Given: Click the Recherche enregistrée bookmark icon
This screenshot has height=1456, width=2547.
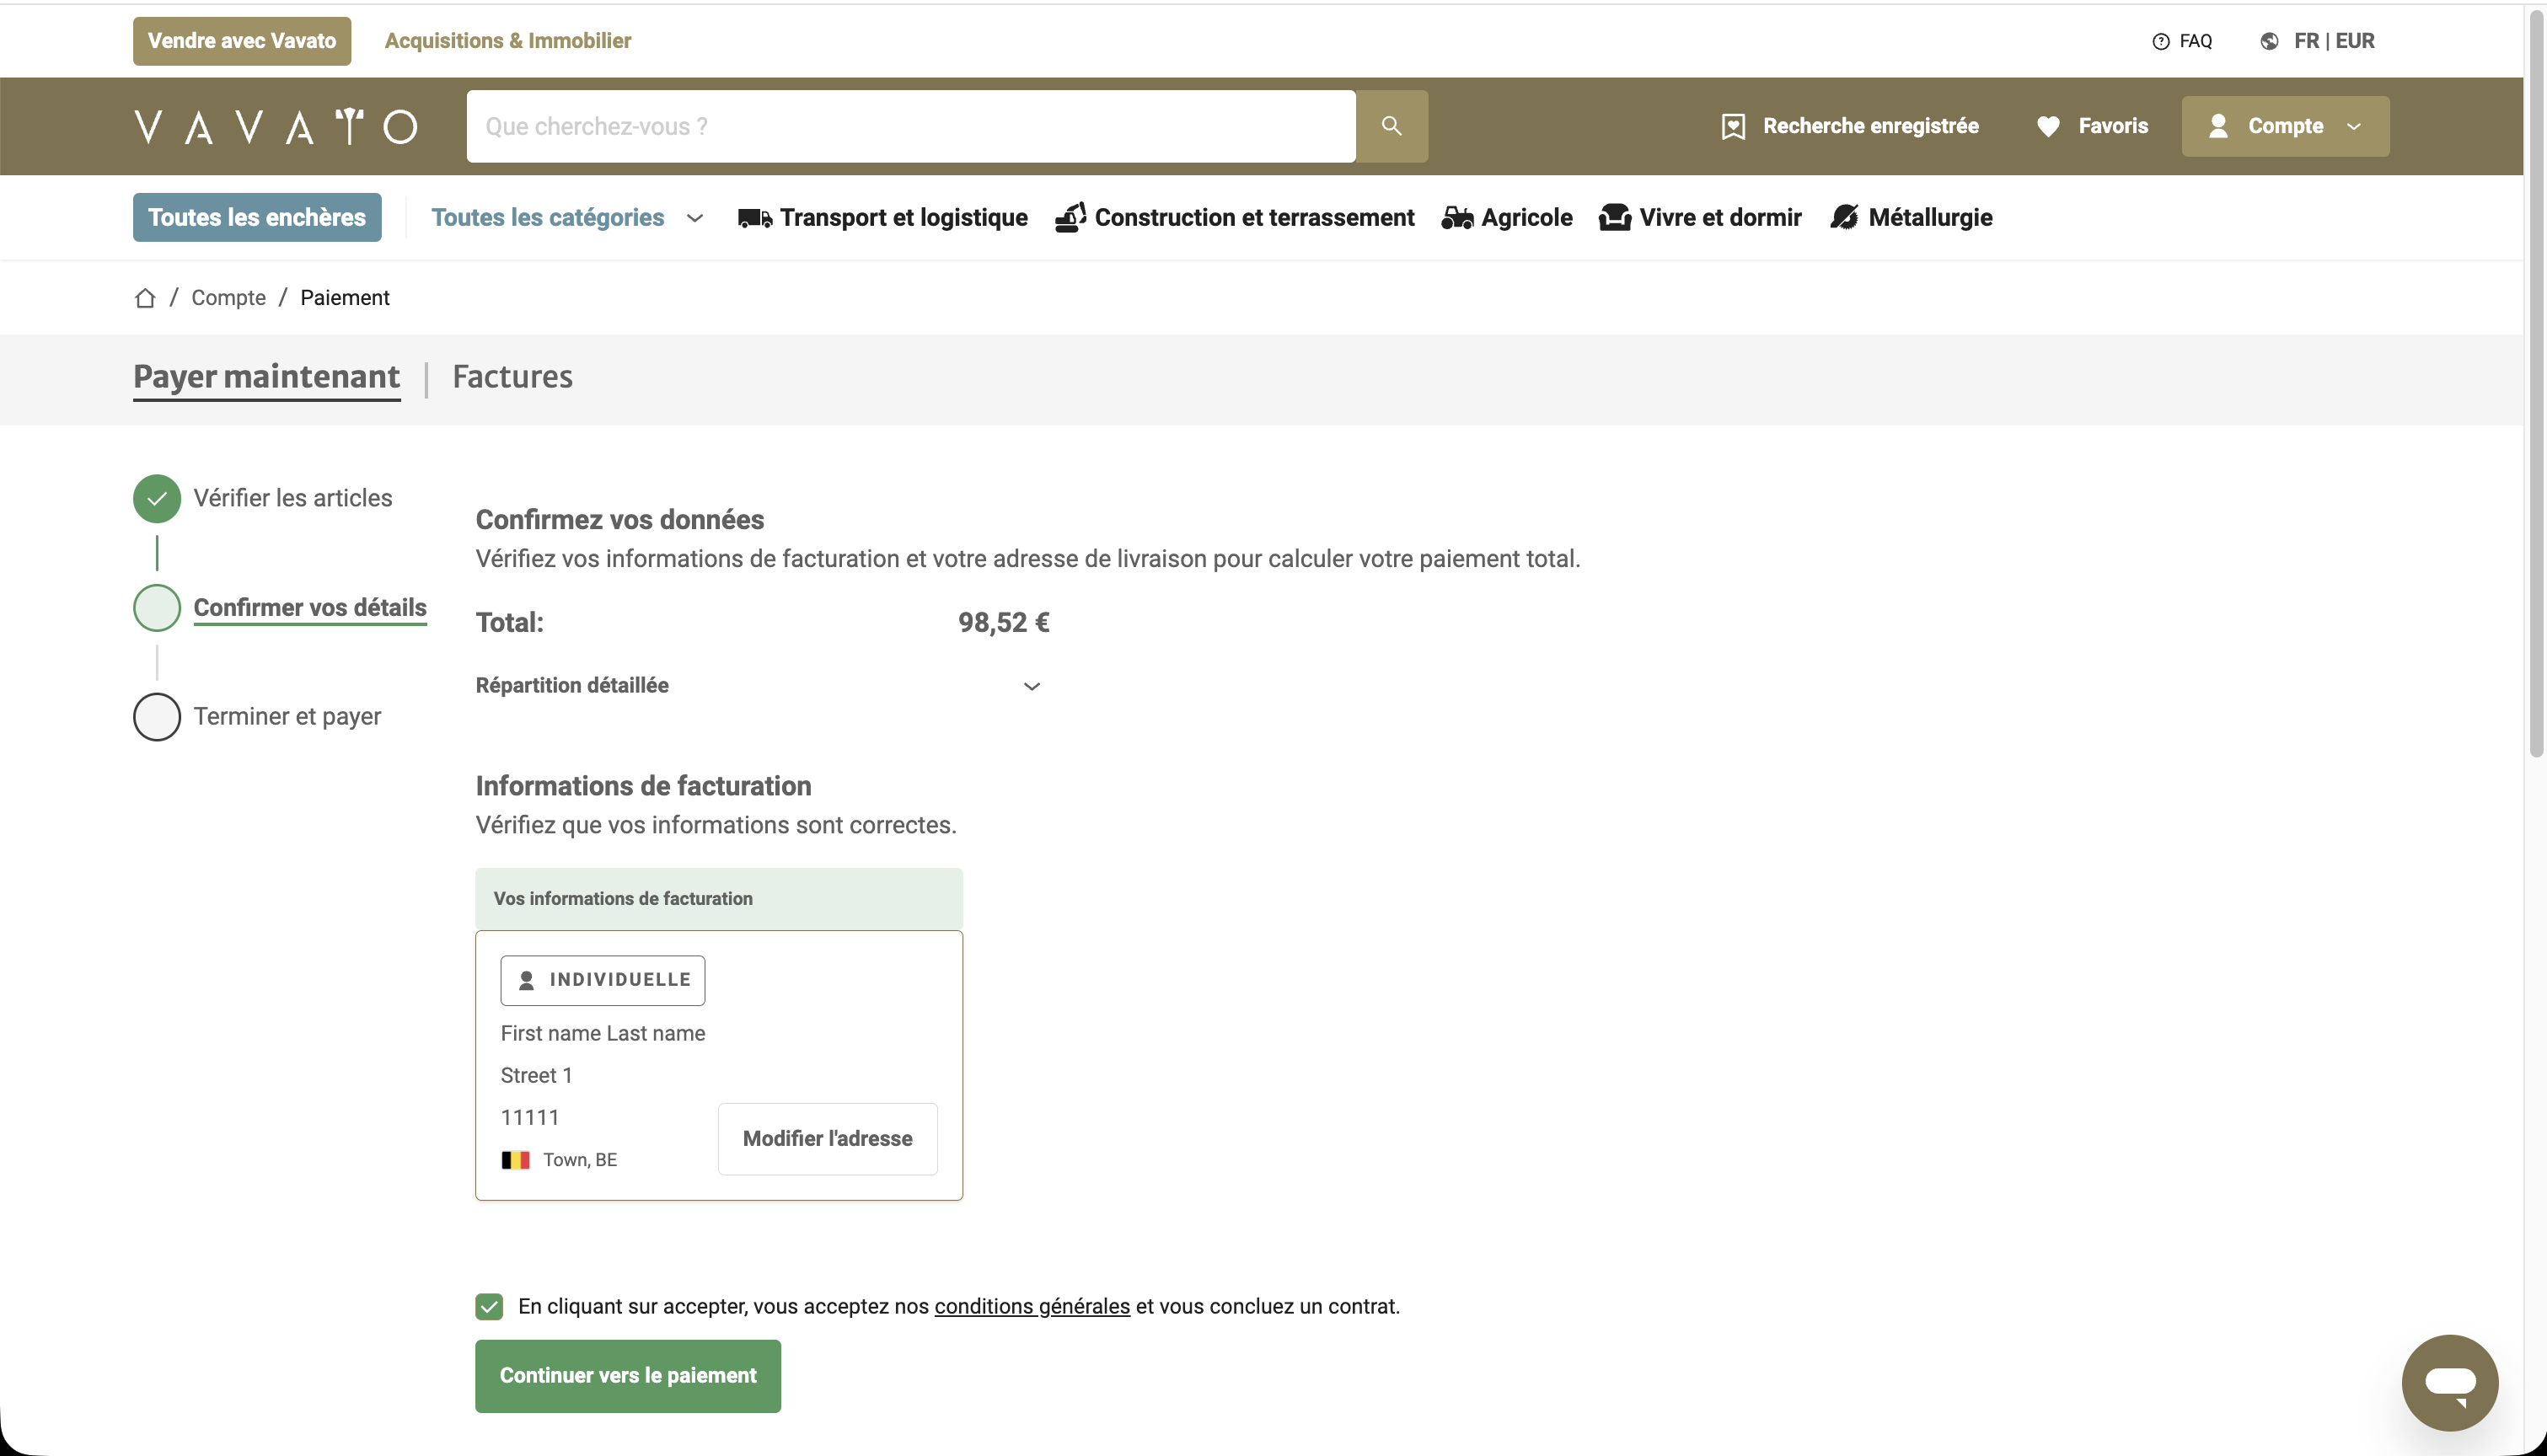Looking at the screenshot, I should pyautogui.click(x=1733, y=126).
